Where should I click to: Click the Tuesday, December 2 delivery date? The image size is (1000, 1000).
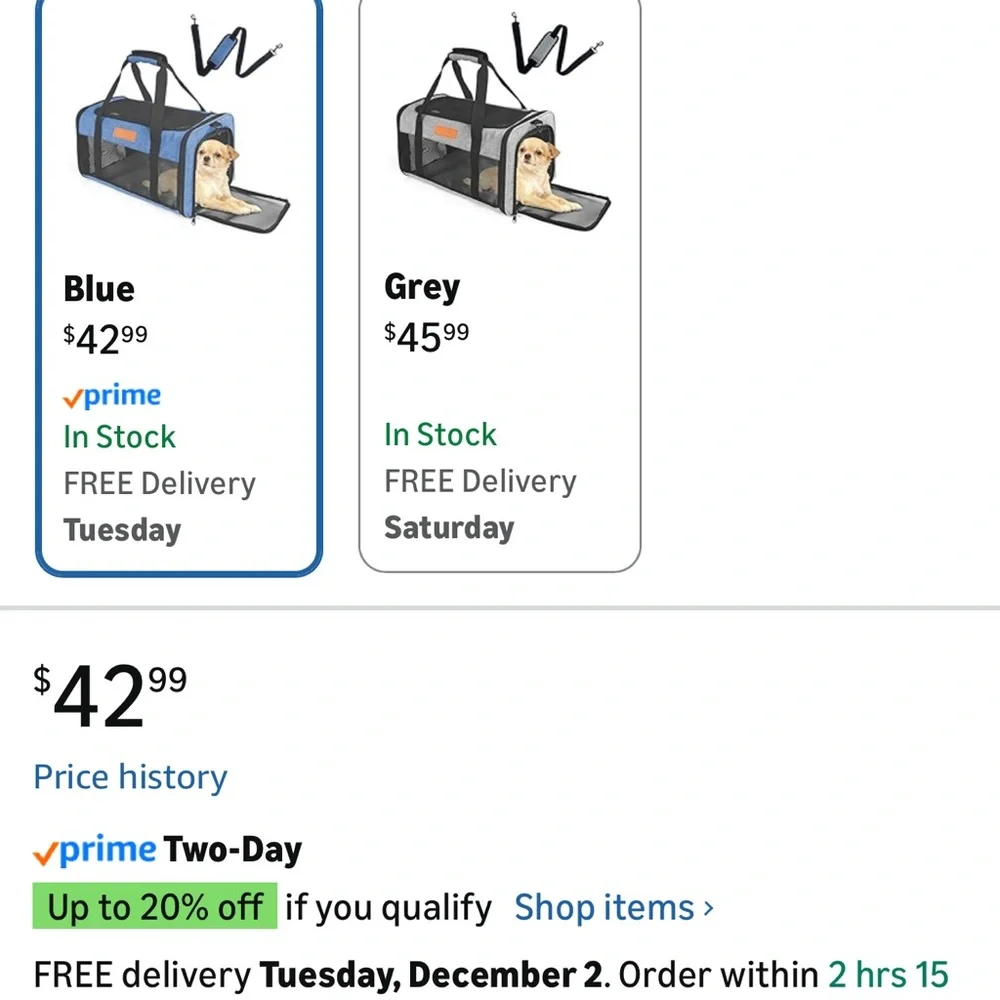(432, 973)
